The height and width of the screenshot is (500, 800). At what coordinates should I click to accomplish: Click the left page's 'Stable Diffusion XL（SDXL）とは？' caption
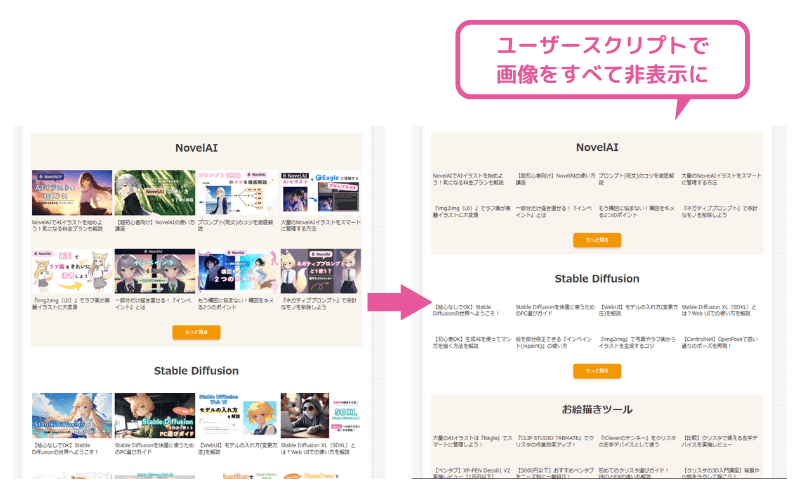point(318,448)
